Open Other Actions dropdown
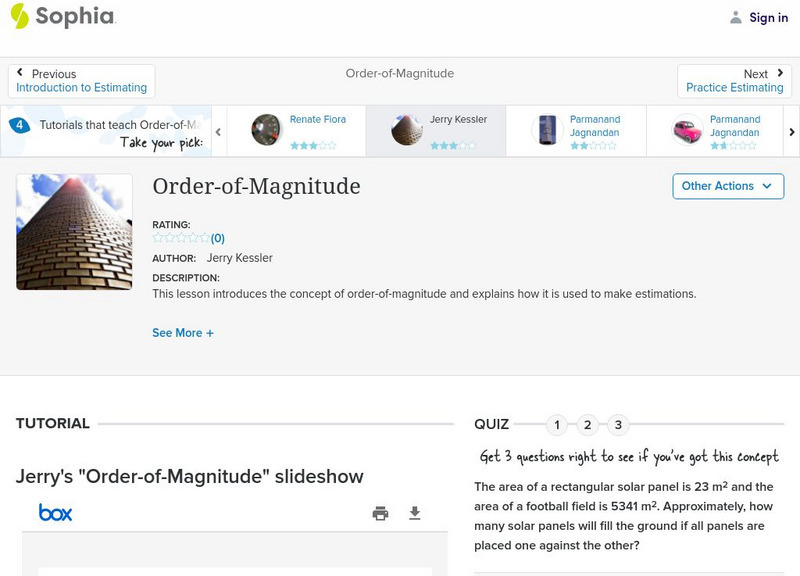800x576 pixels. tap(727, 186)
